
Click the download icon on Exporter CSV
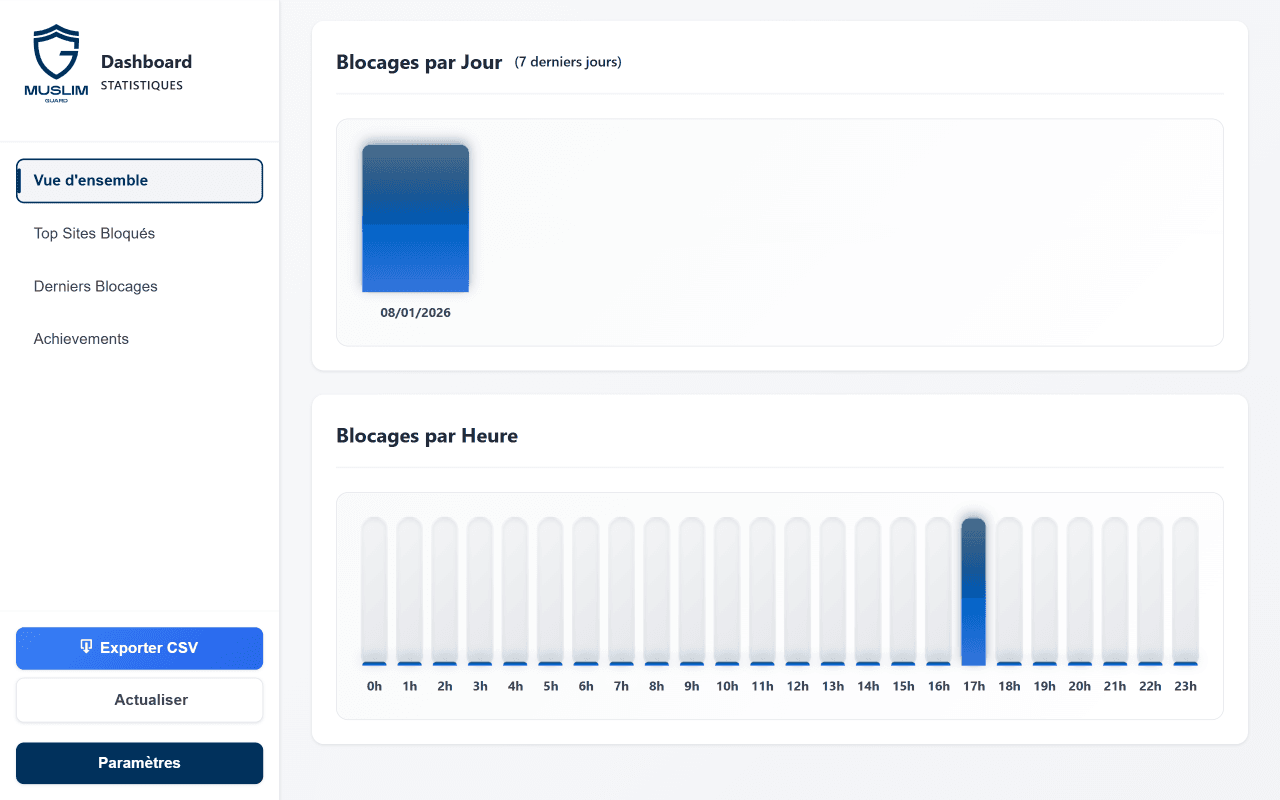(87, 647)
